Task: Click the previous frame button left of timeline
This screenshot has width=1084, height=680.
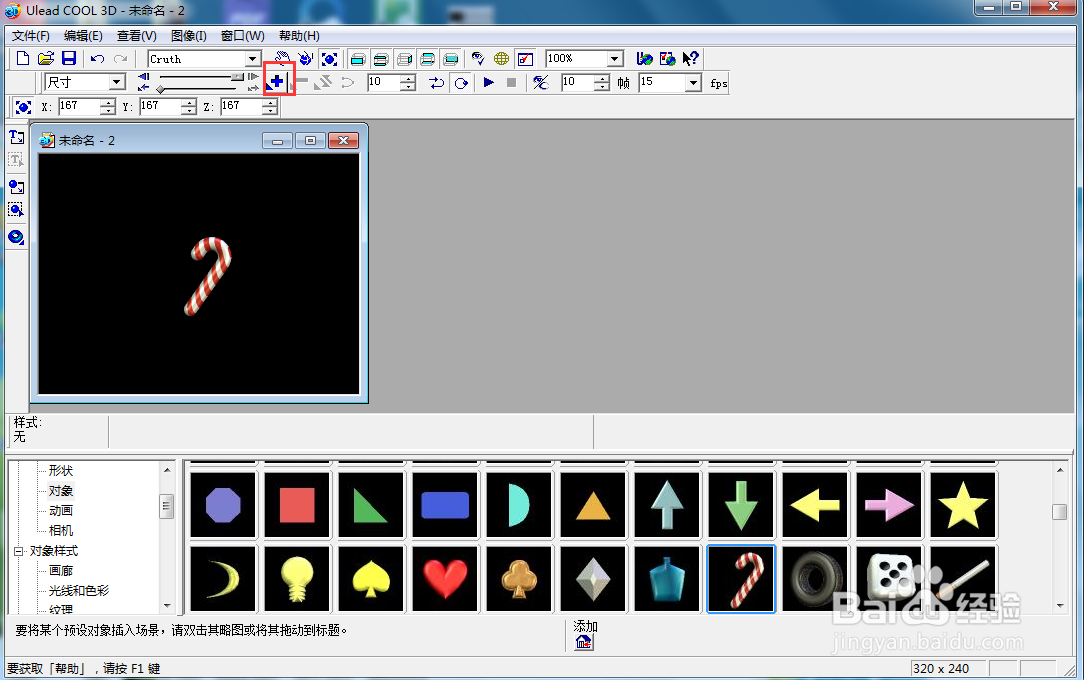Action: [144, 77]
